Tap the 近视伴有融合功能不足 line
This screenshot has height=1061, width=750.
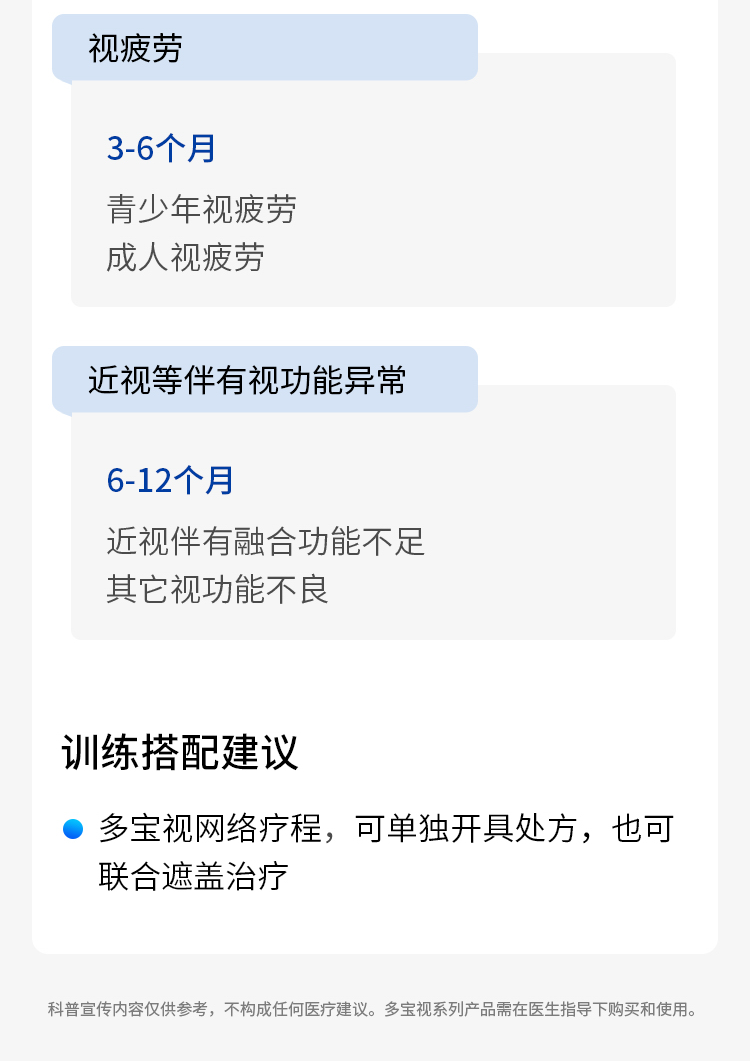(266, 542)
